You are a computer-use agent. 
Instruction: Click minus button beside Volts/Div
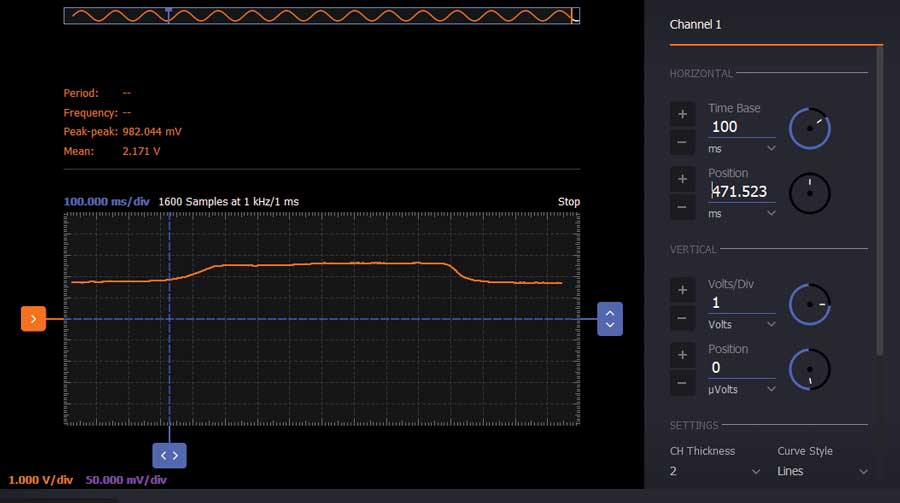(x=682, y=318)
